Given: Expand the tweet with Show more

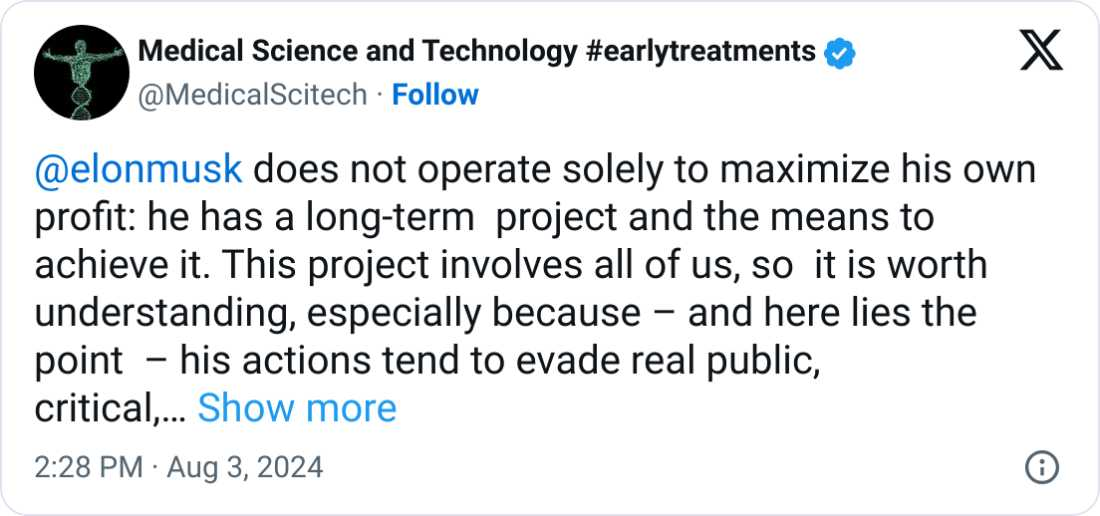Looking at the screenshot, I should pos(297,408).
